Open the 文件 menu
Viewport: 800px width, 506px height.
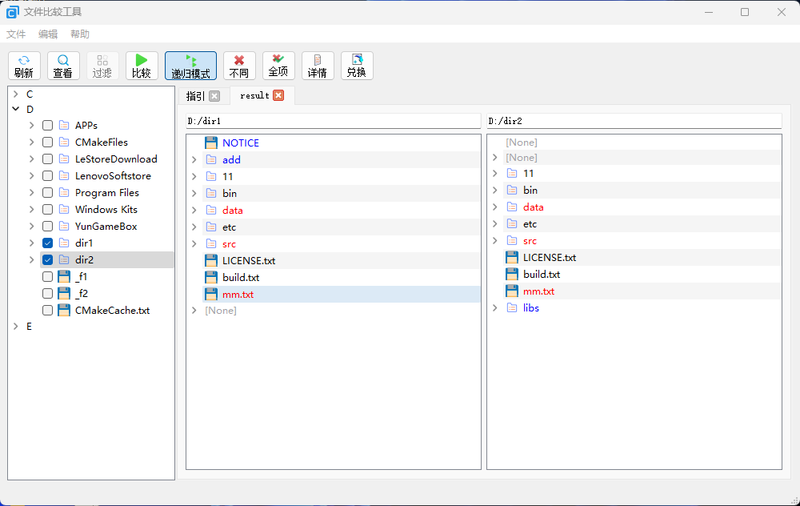click(16, 34)
